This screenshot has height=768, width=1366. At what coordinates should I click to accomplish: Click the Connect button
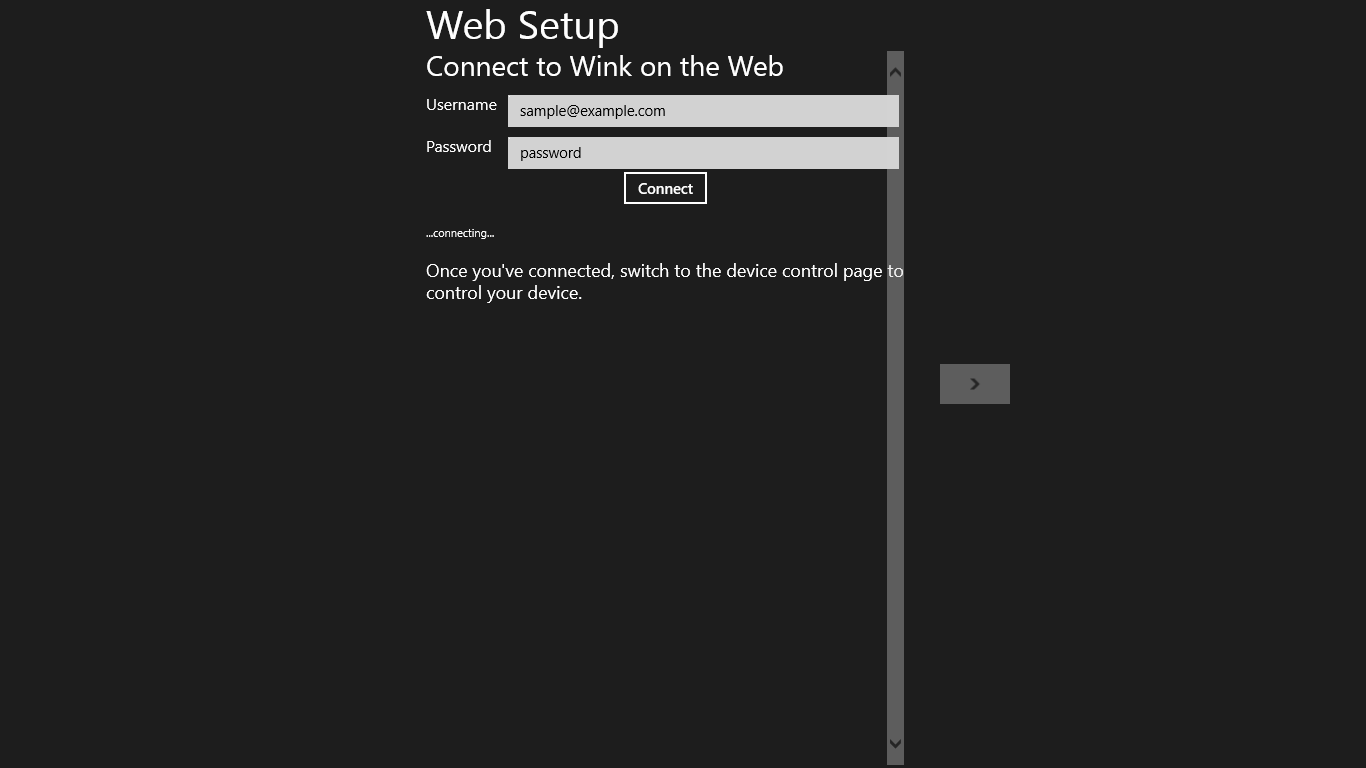pyautogui.click(x=665, y=188)
